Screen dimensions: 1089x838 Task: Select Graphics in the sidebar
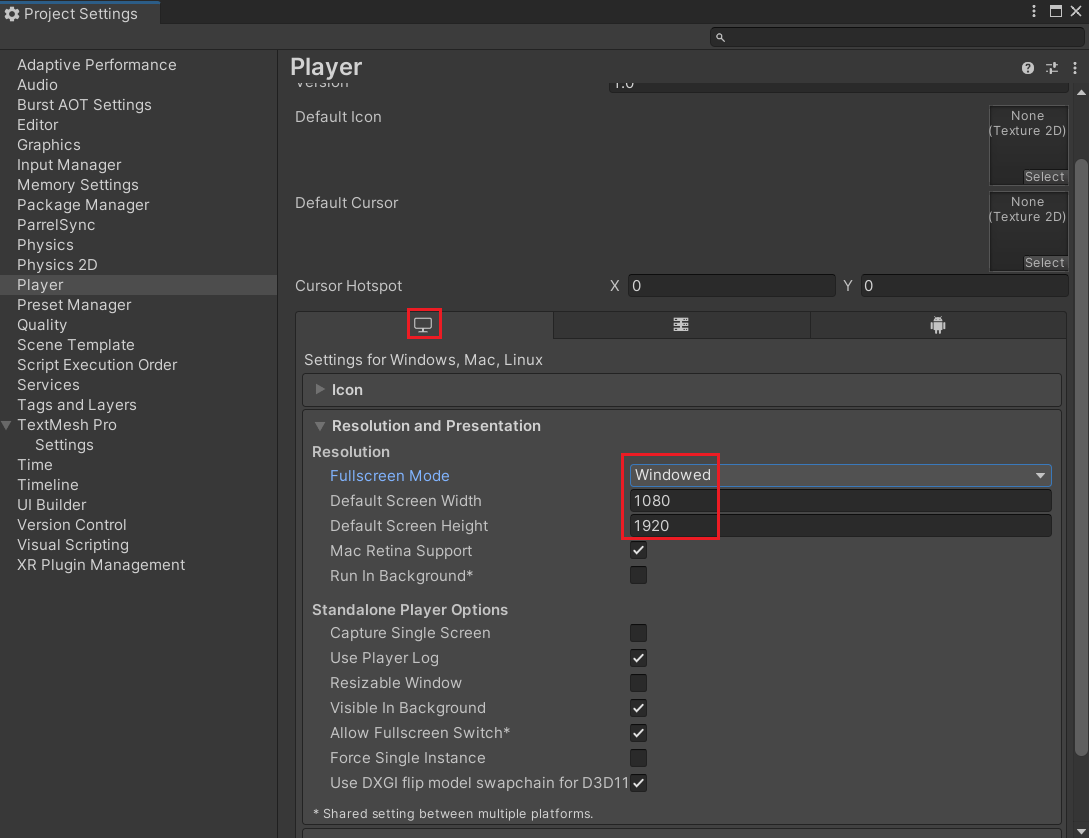[49, 145]
